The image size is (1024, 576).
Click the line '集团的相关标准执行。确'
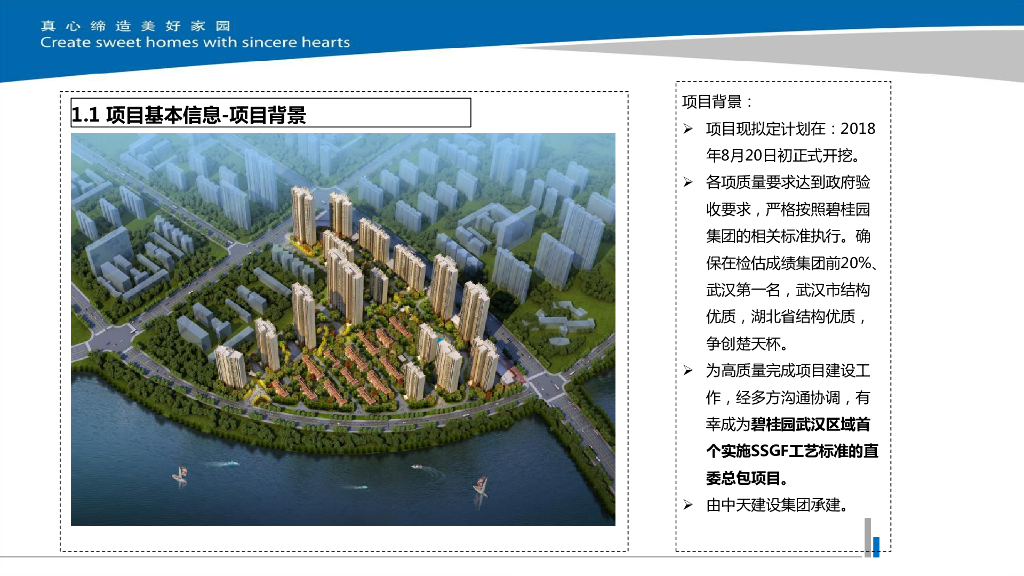coord(788,236)
